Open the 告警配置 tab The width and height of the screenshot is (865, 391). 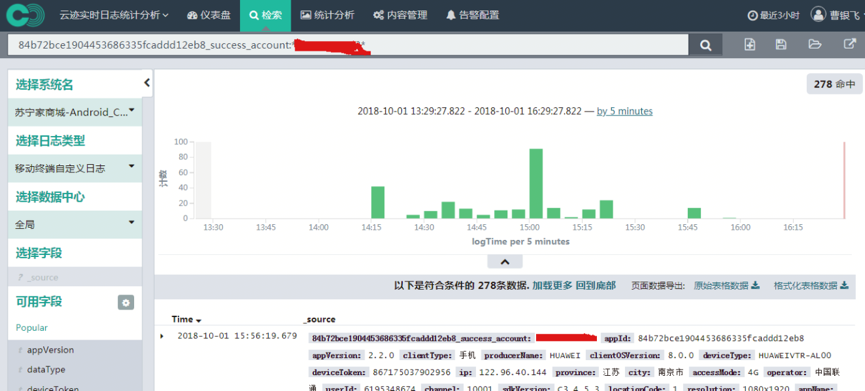coord(473,15)
